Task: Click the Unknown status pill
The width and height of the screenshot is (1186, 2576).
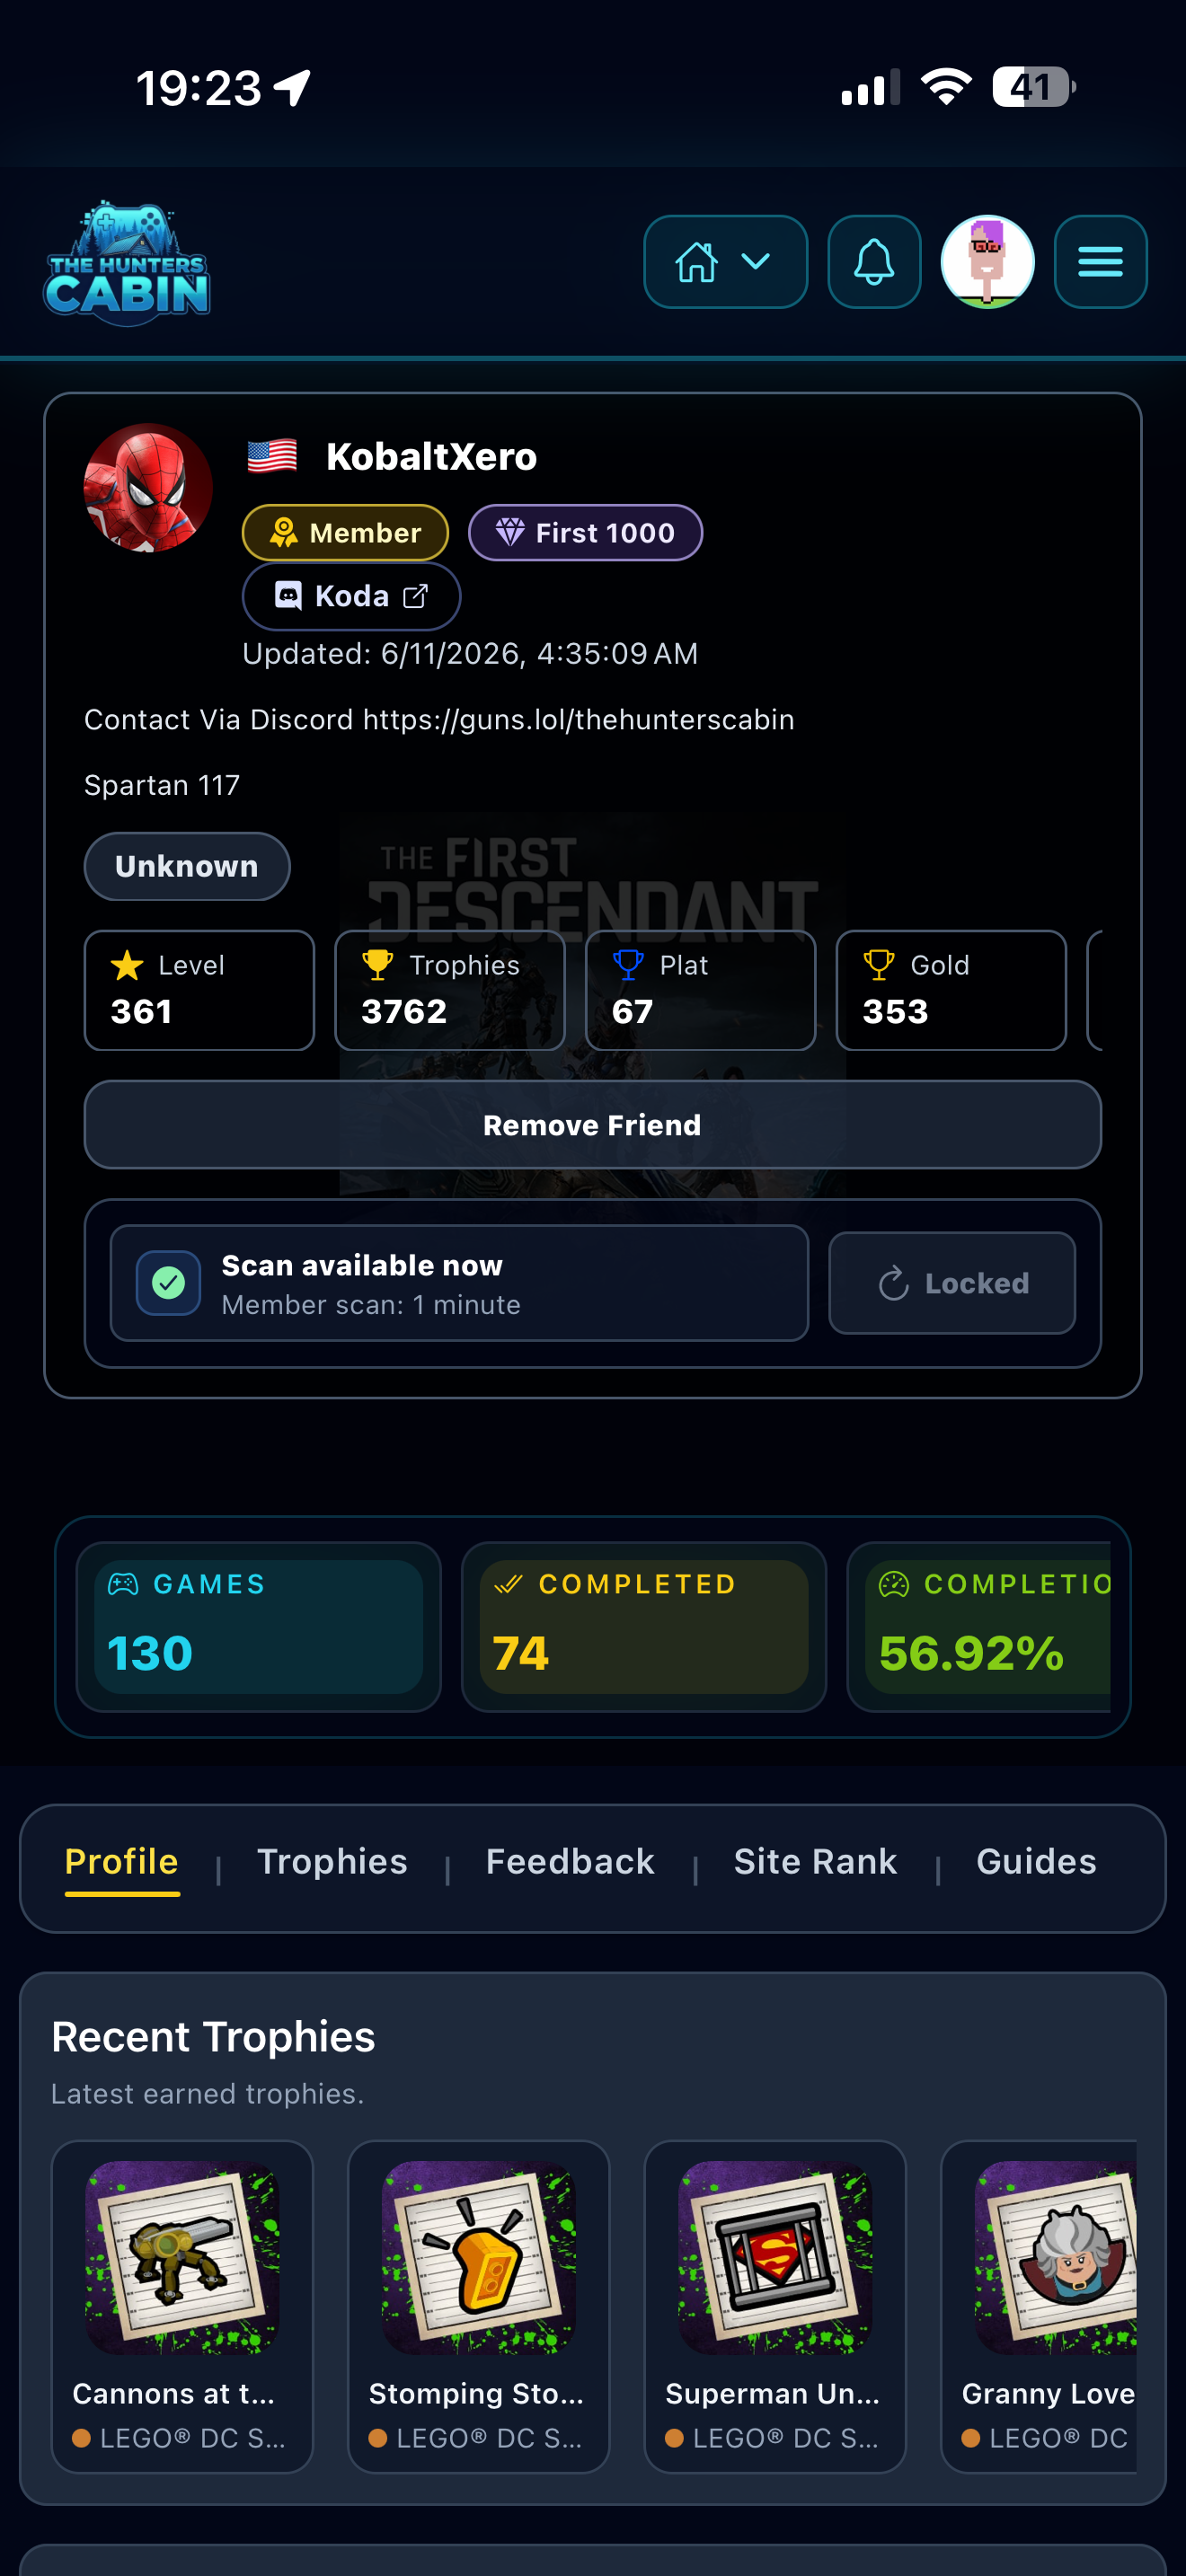Action: (187, 866)
